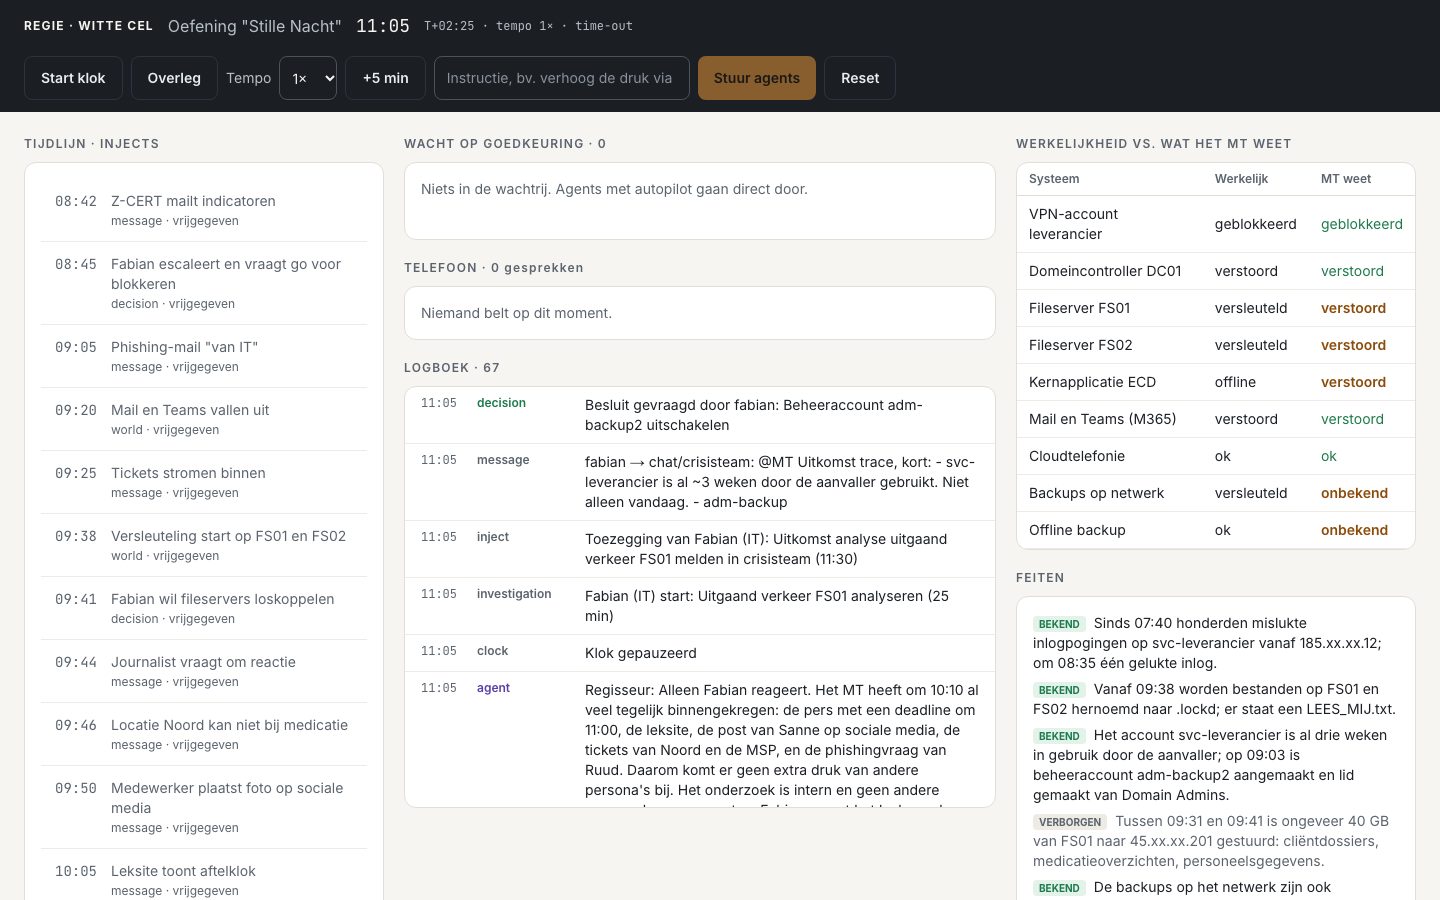The width and height of the screenshot is (1440, 900).
Task: Select the 09:25 Tickets stromen binnen inject
Action: 204,482
